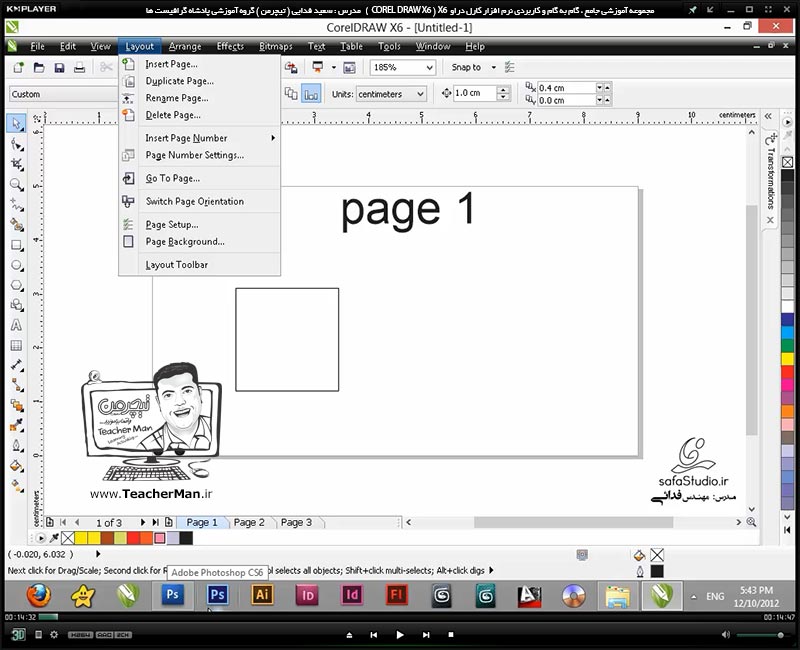Screen dimensions: 800x650
Task: Expand Insert Page Number submenu arrow
Action: click(273, 138)
